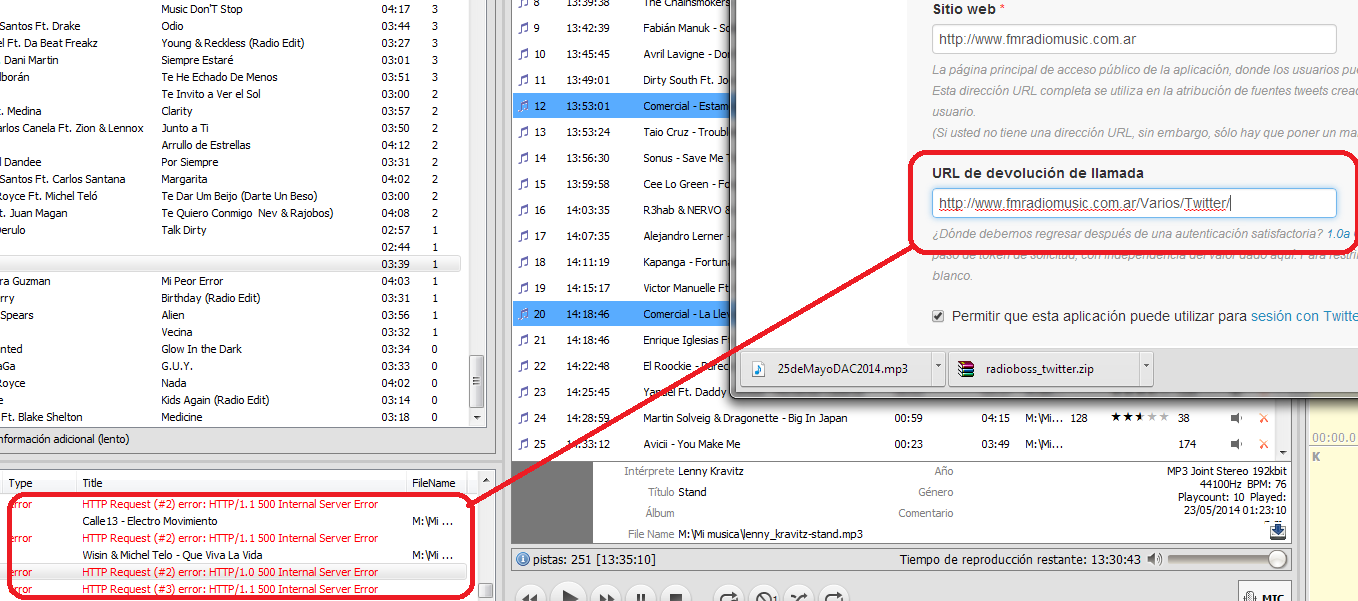The height and width of the screenshot is (601, 1358).
Task: Click the speaker icon on the Big In Japan row
Action: (1236, 418)
